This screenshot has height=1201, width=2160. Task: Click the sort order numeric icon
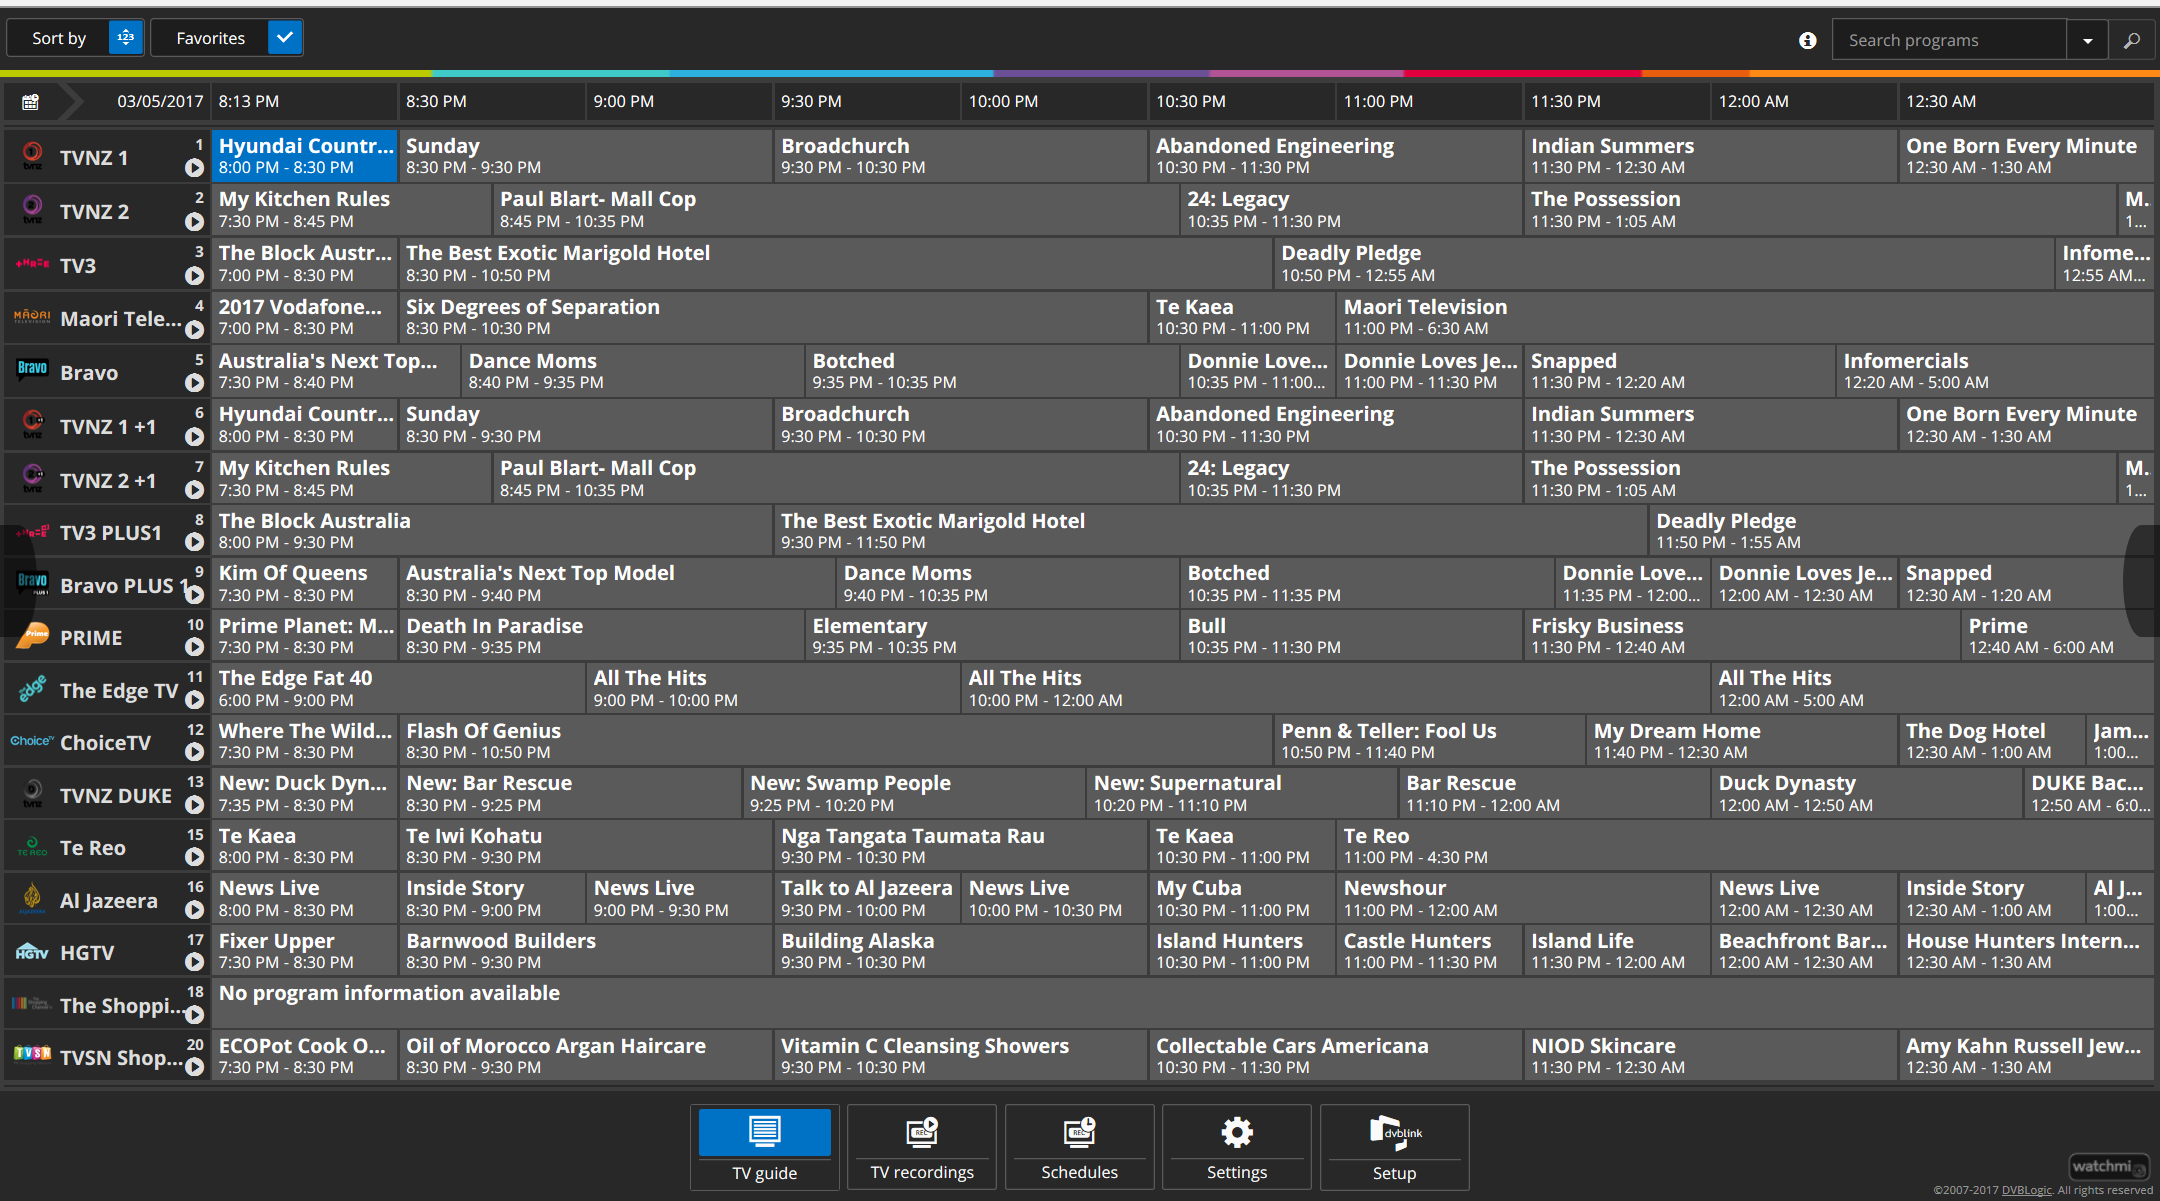[x=126, y=38]
